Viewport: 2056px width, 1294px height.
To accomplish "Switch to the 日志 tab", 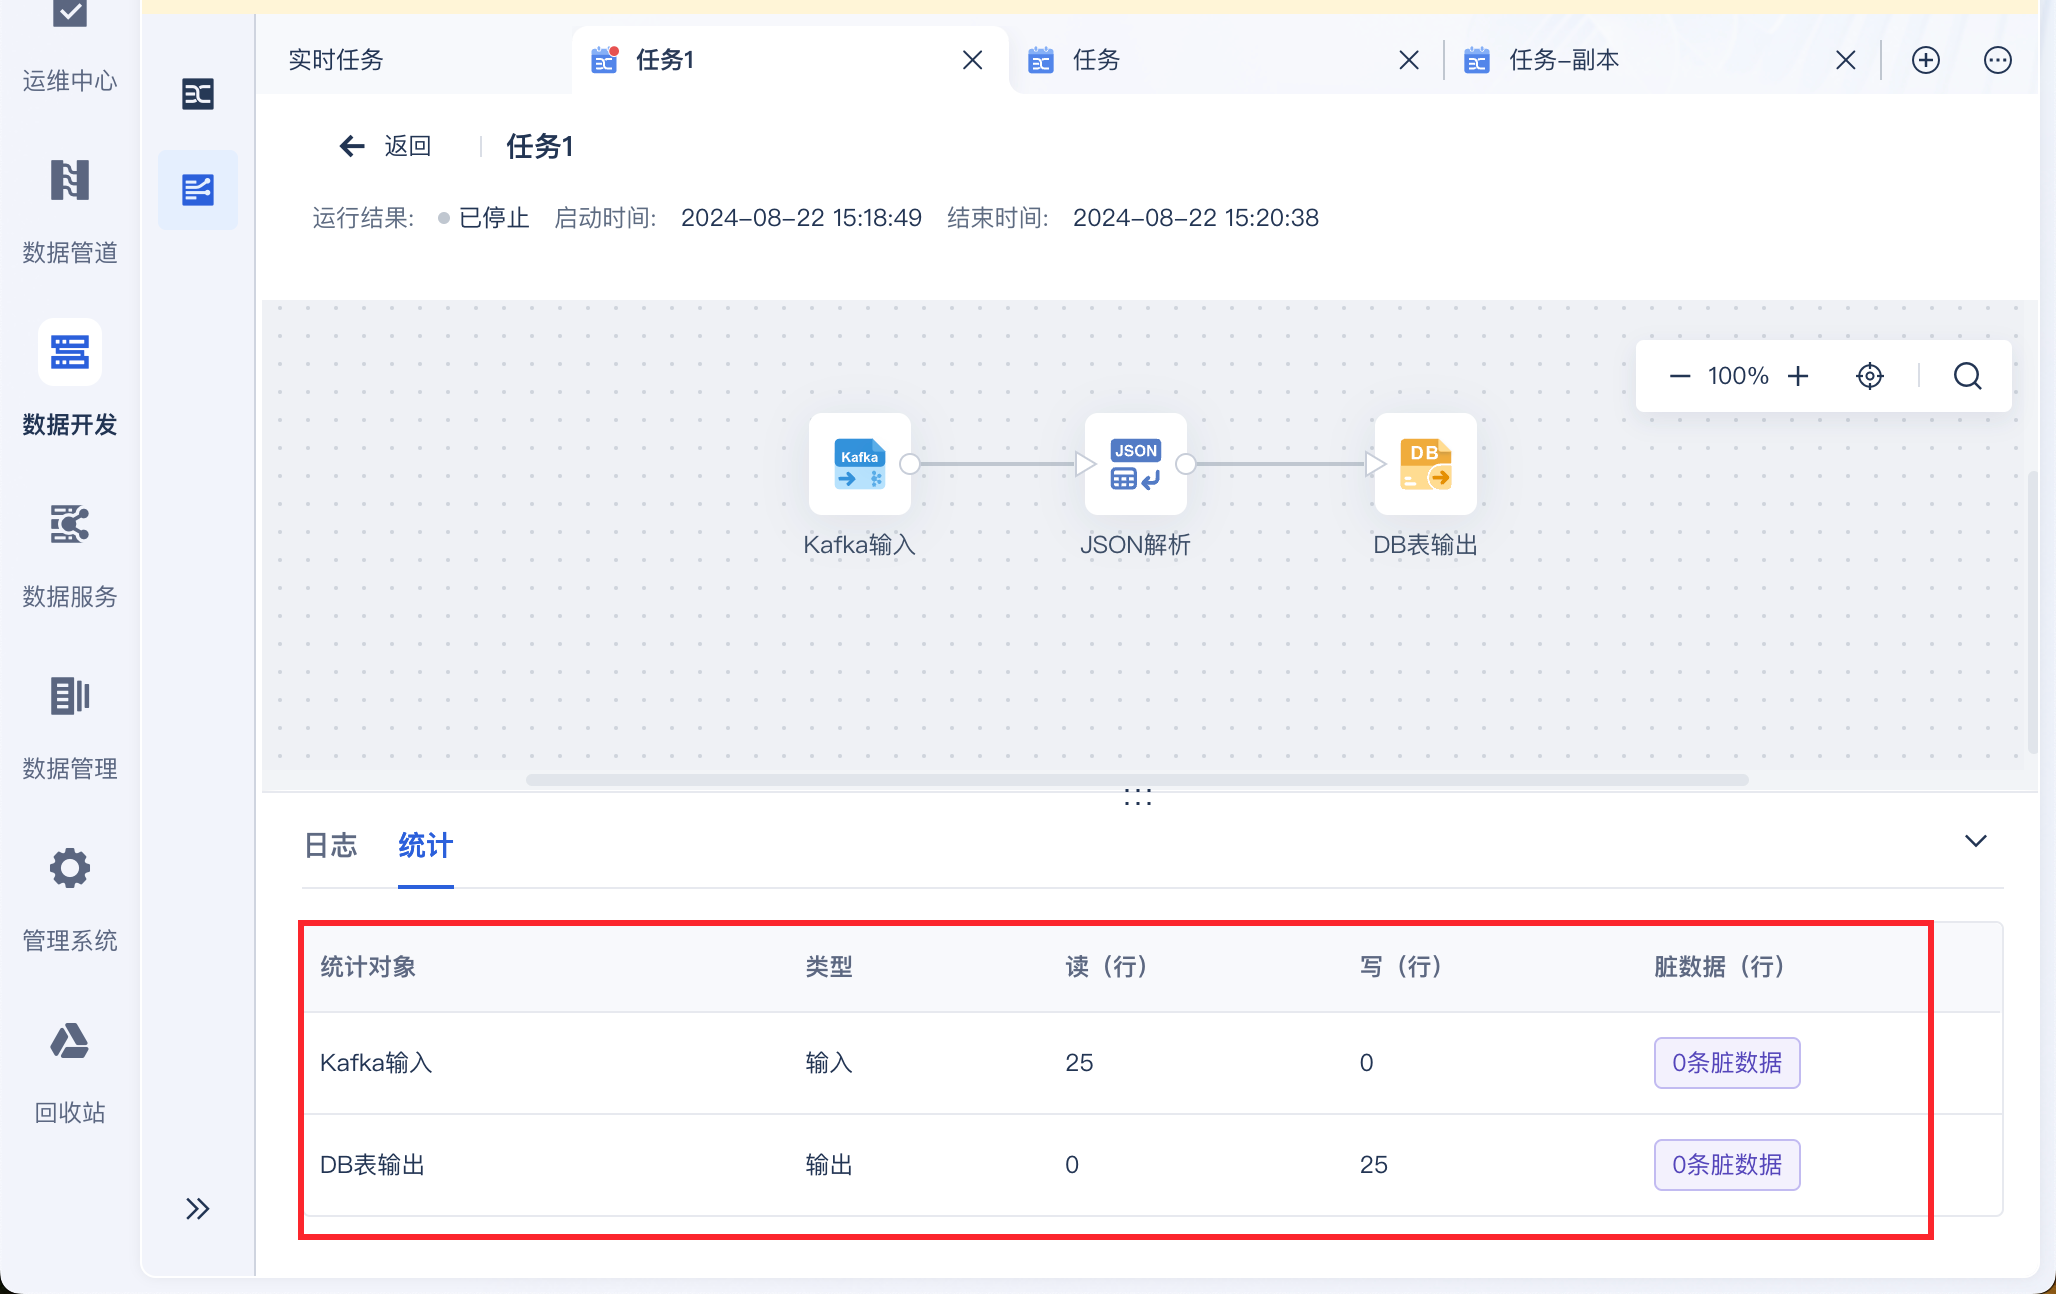I will point(330,846).
